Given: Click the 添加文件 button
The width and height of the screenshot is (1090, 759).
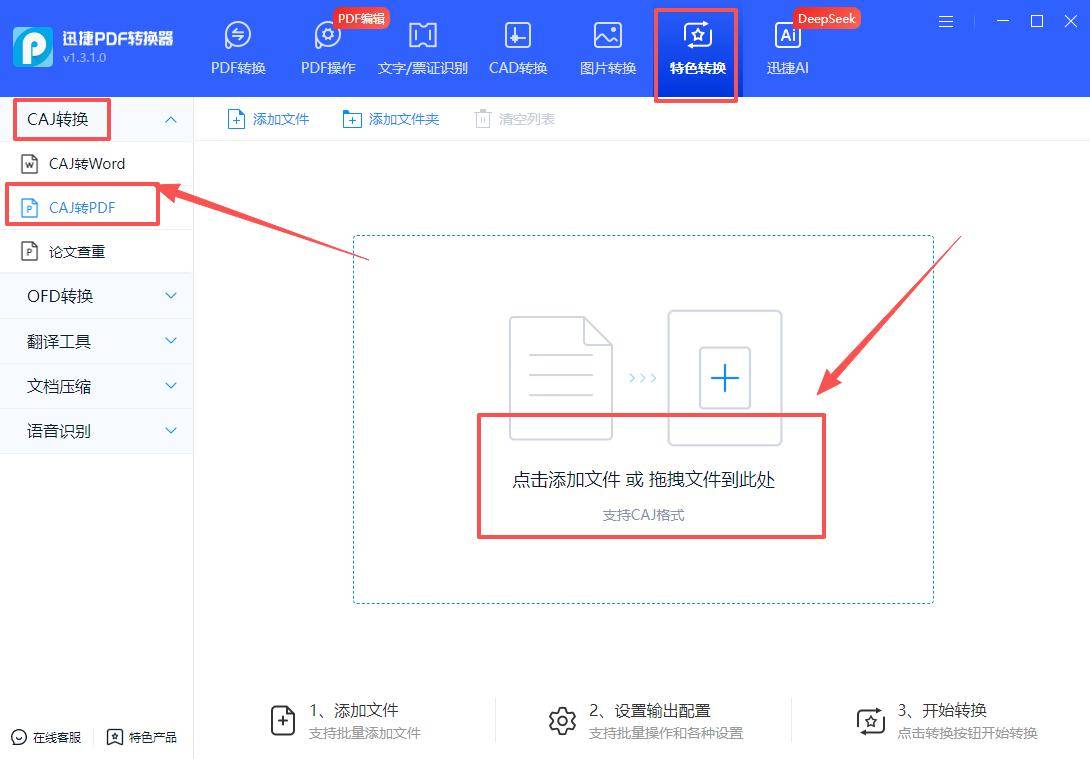Looking at the screenshot, I should click(x=267, y=118).
